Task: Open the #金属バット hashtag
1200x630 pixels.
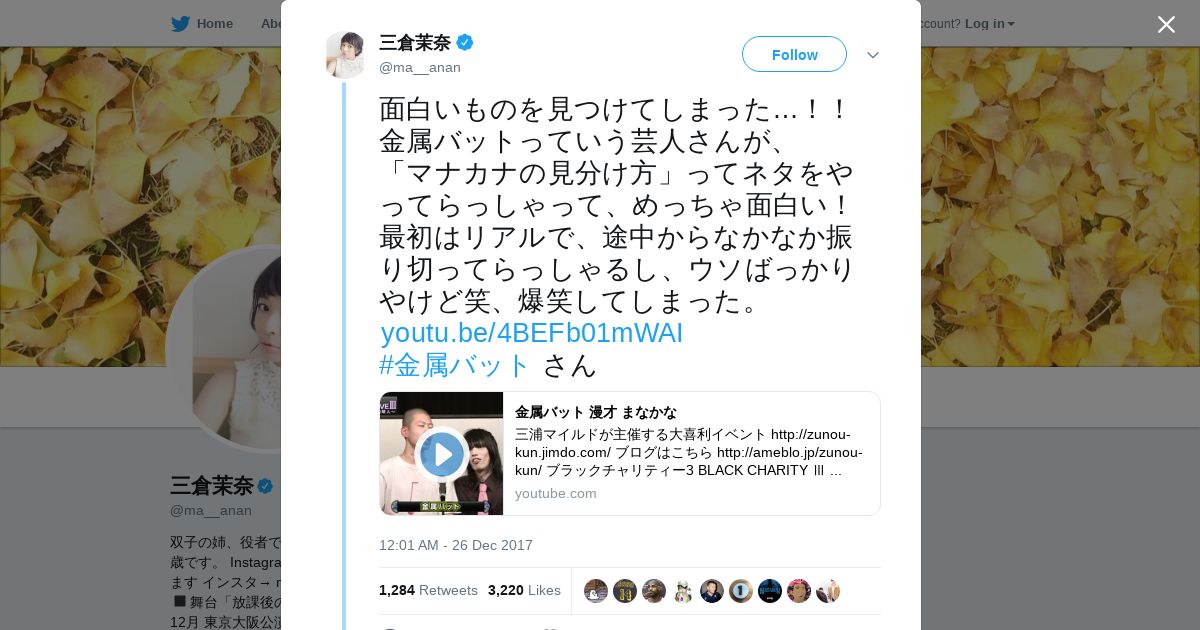Action: click(x=454, y=365)
